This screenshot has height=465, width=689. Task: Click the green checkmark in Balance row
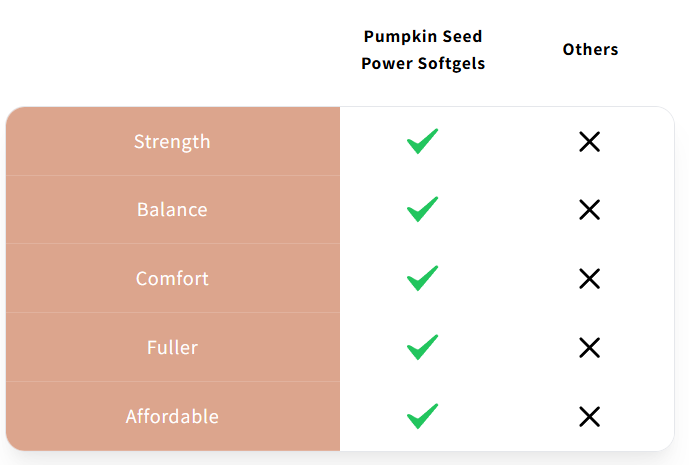423,210
